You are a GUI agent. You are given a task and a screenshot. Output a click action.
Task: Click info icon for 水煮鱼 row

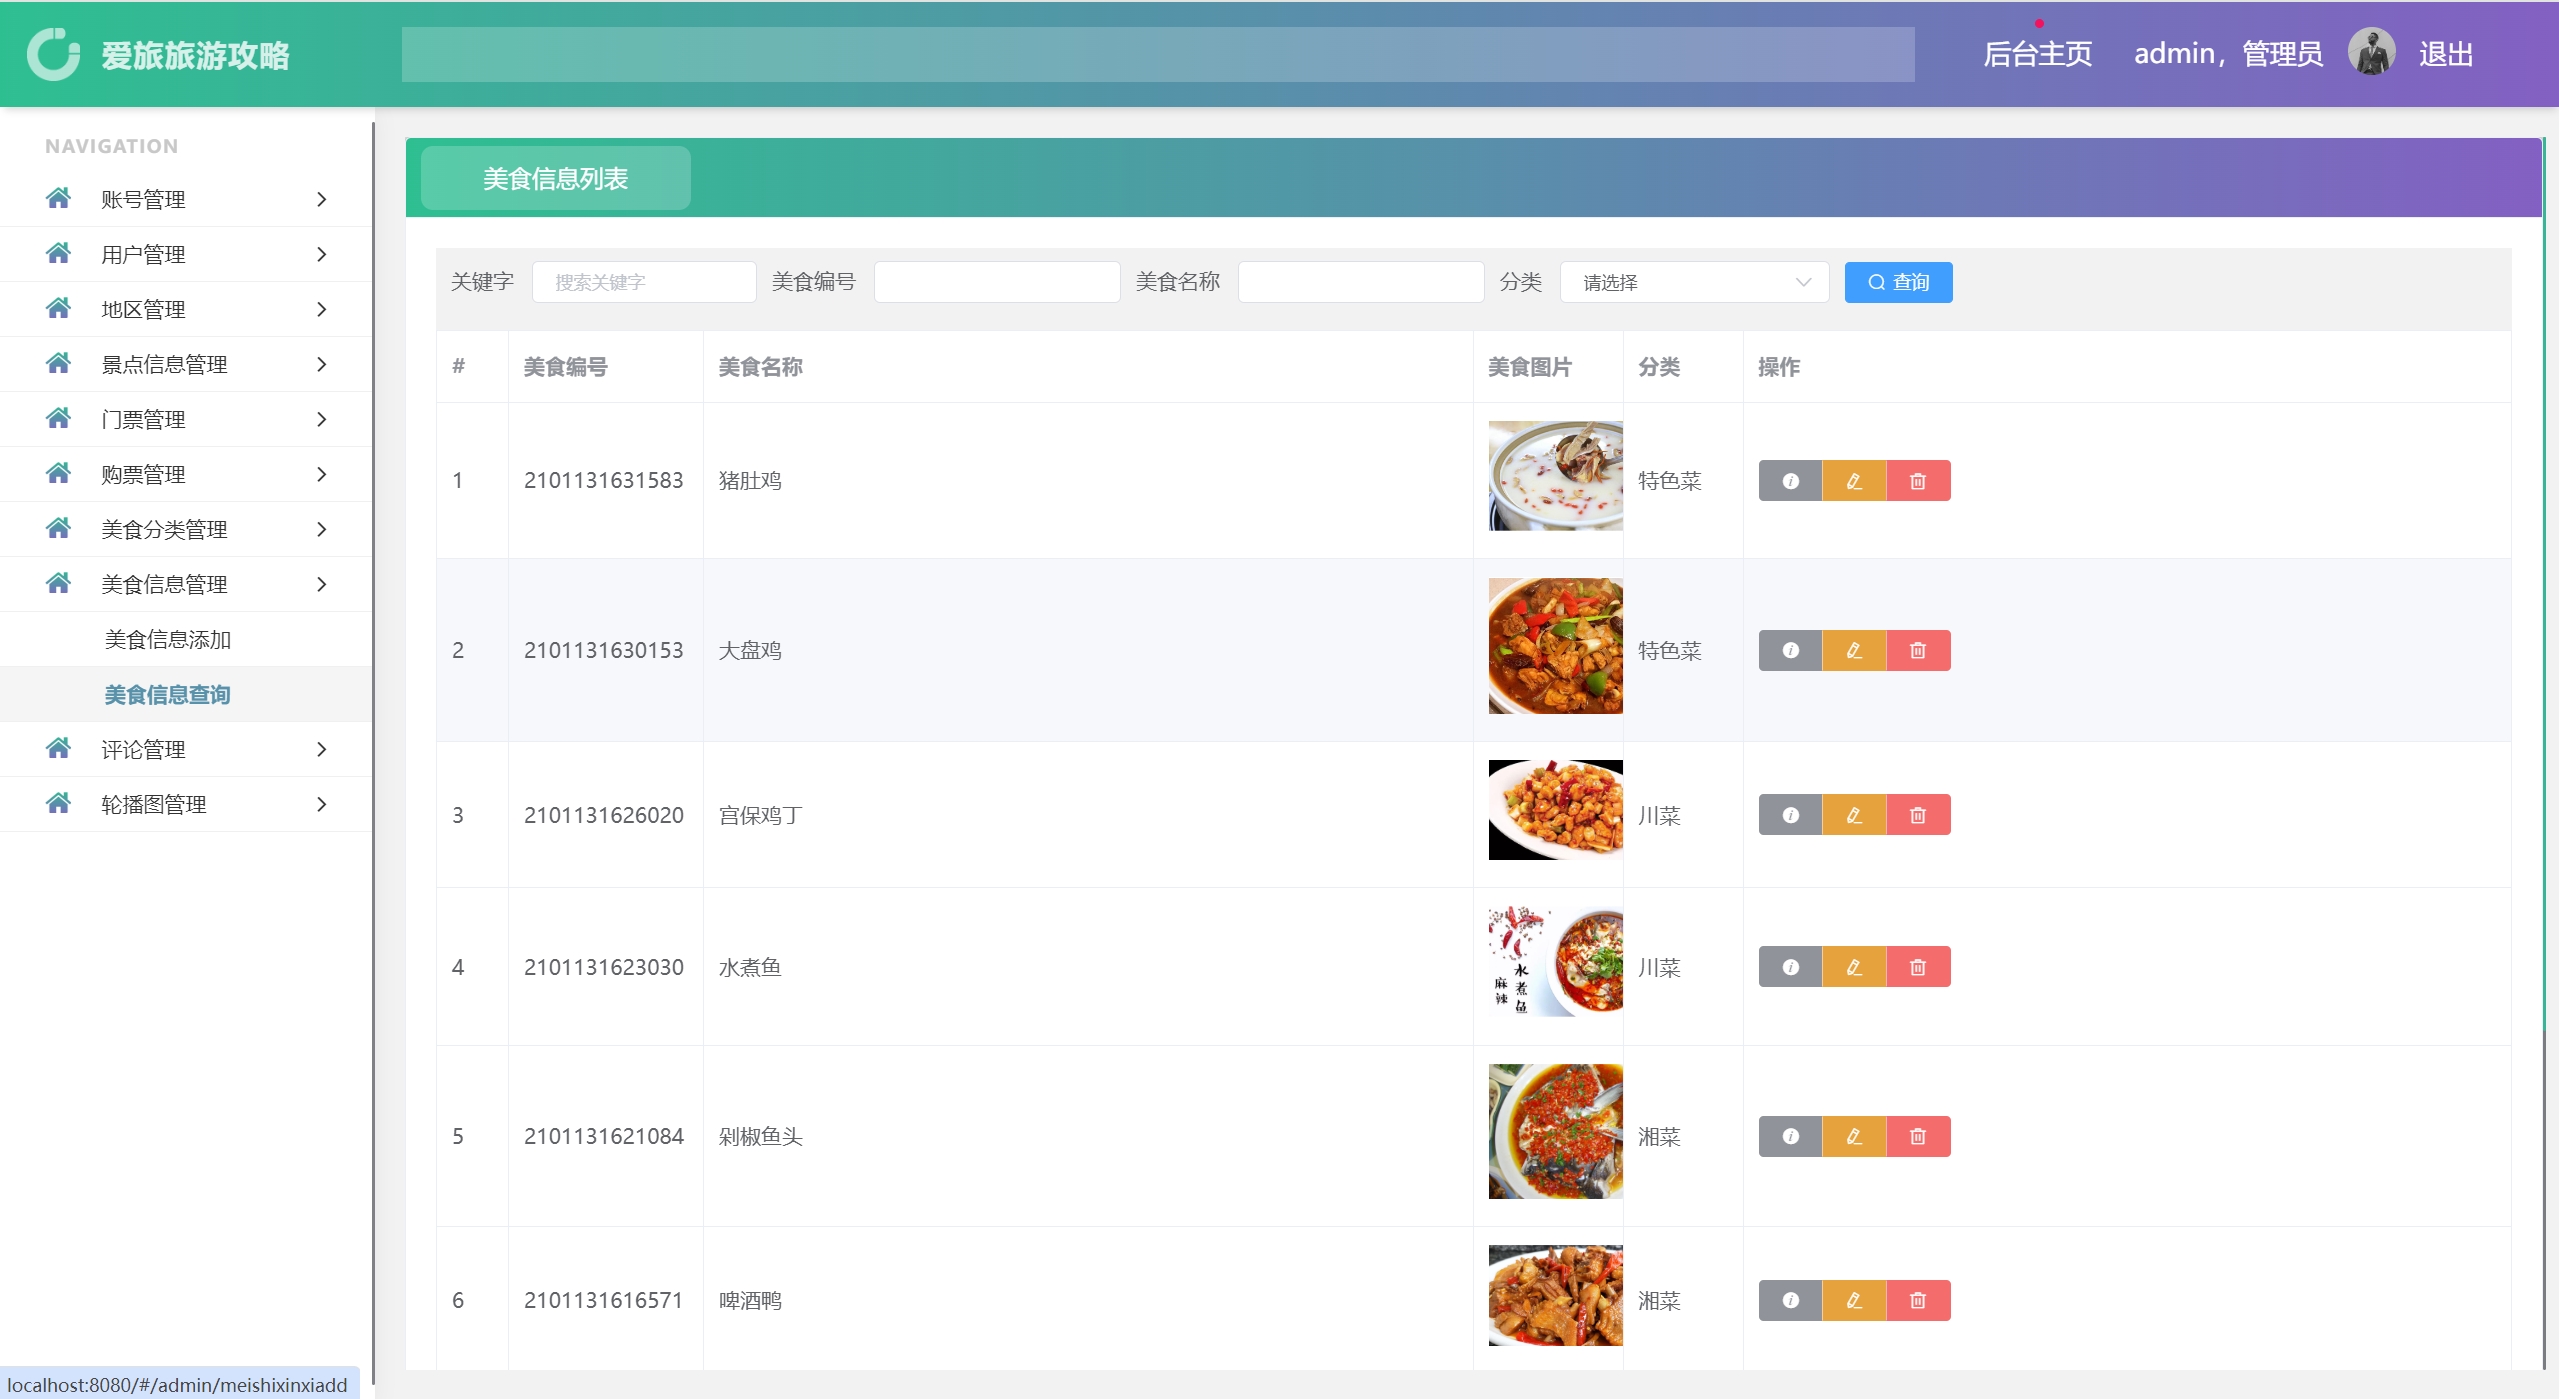(1790, 967)
